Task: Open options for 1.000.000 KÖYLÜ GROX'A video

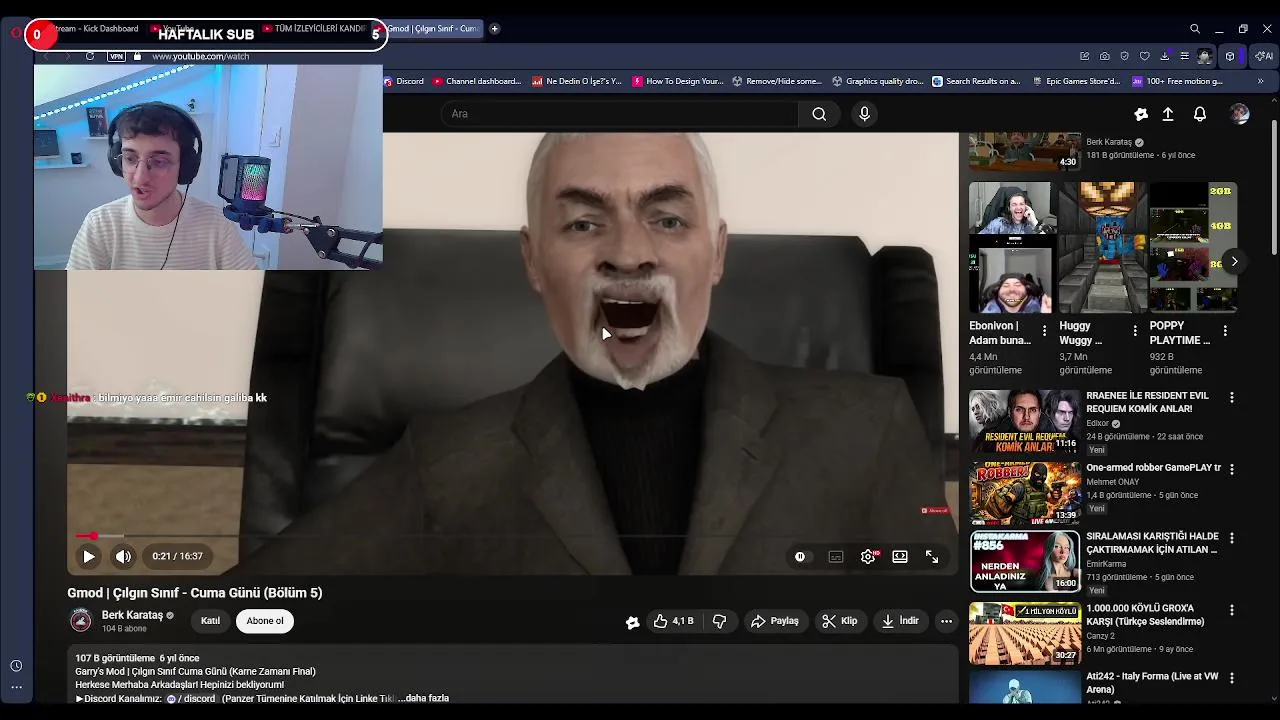Action: click(x=1232, y=610)
